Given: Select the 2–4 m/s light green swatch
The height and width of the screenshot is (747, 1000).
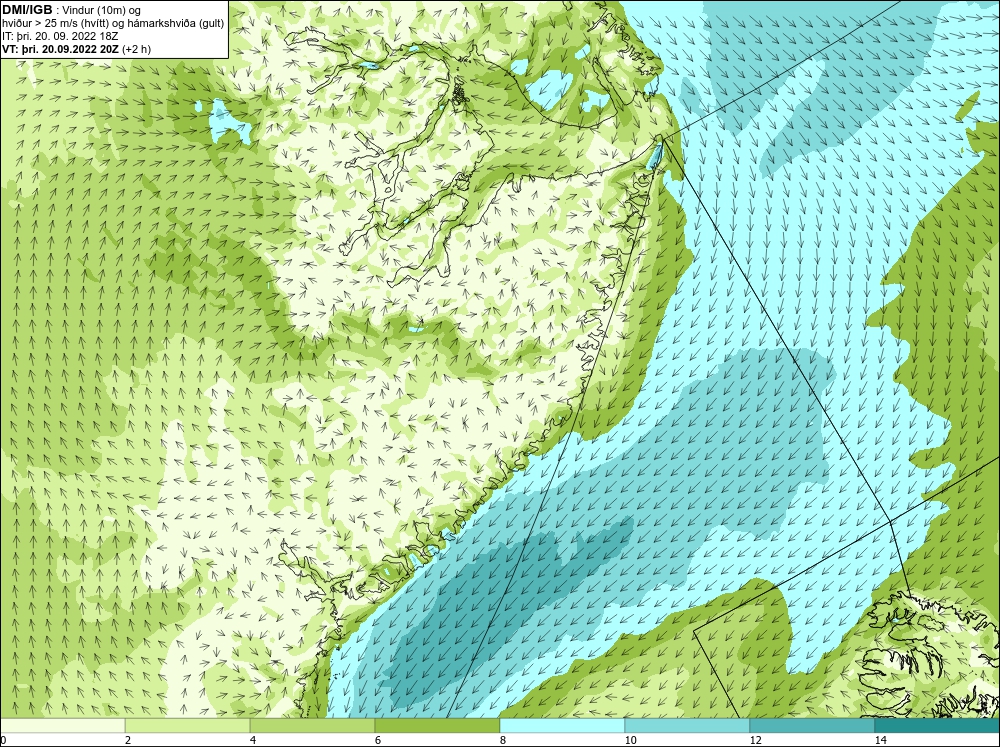Looking at the screenshot, I should pyautogui.click(x=188, y=725).
